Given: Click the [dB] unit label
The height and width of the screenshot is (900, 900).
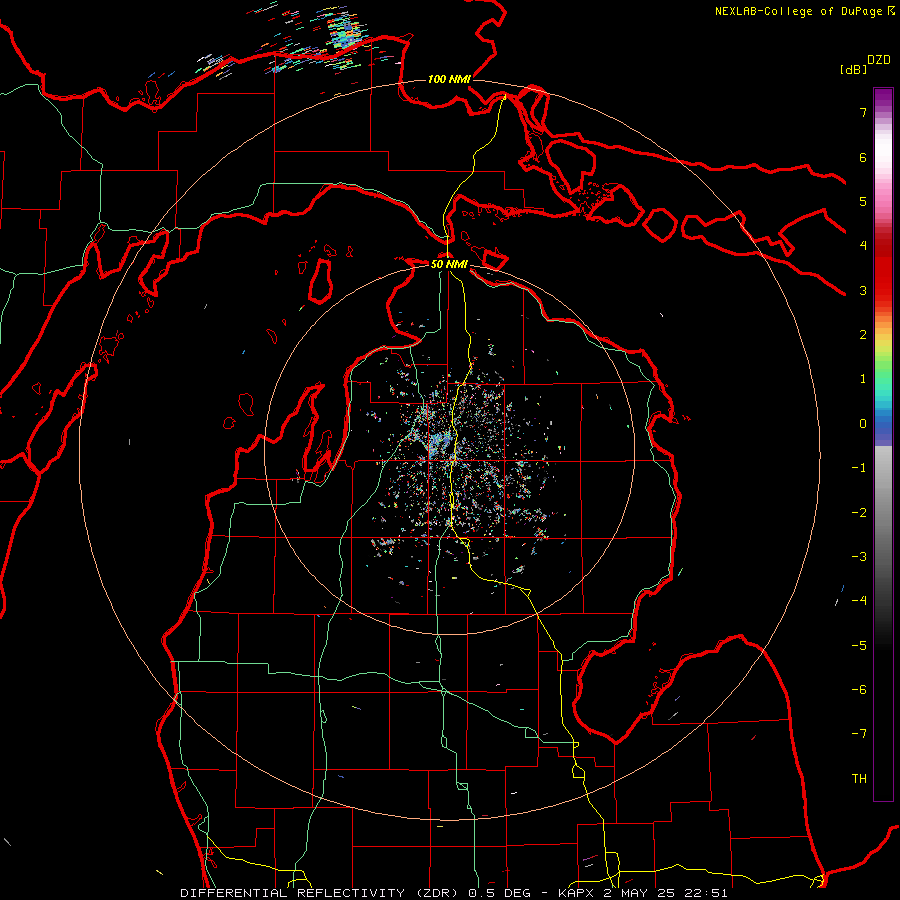Looking at the screenshot, I should (x=854, y=69).
